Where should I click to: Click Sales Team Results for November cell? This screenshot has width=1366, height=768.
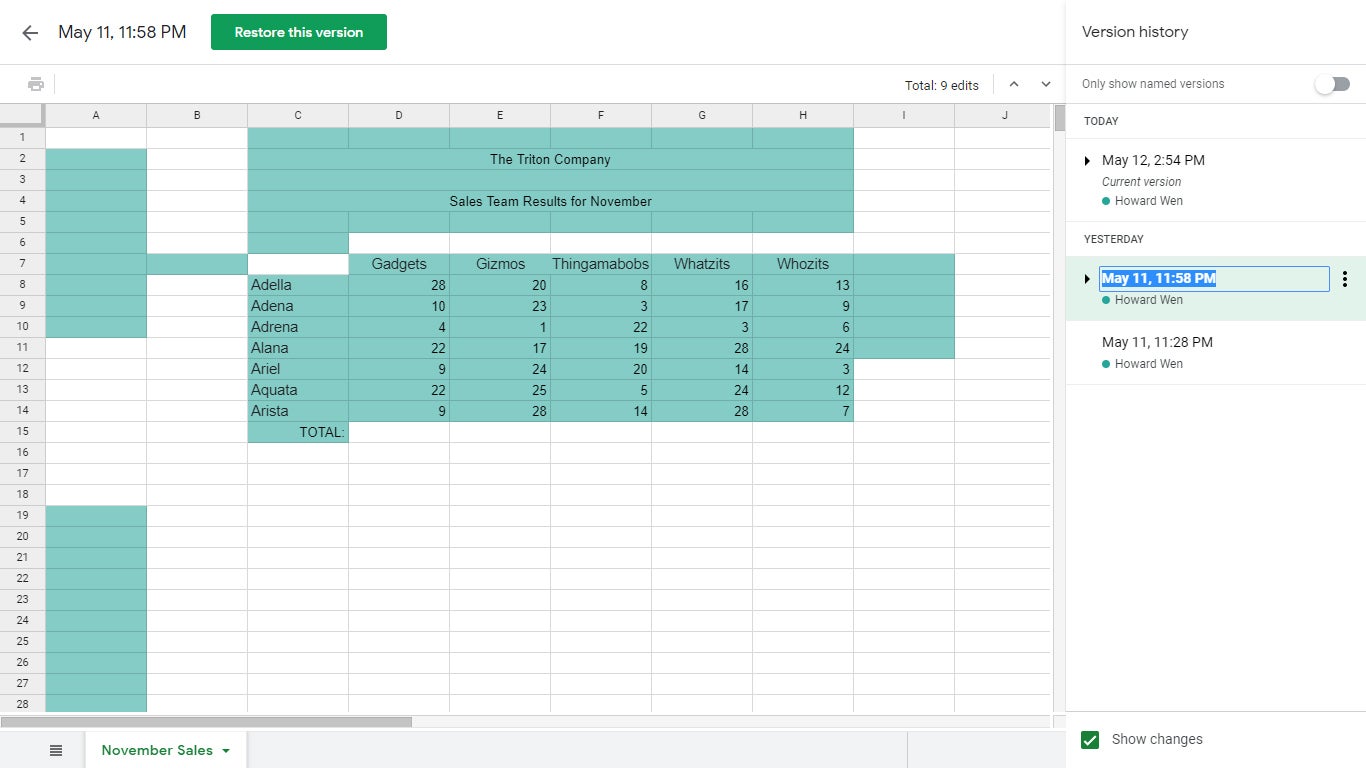pos(550,201)
